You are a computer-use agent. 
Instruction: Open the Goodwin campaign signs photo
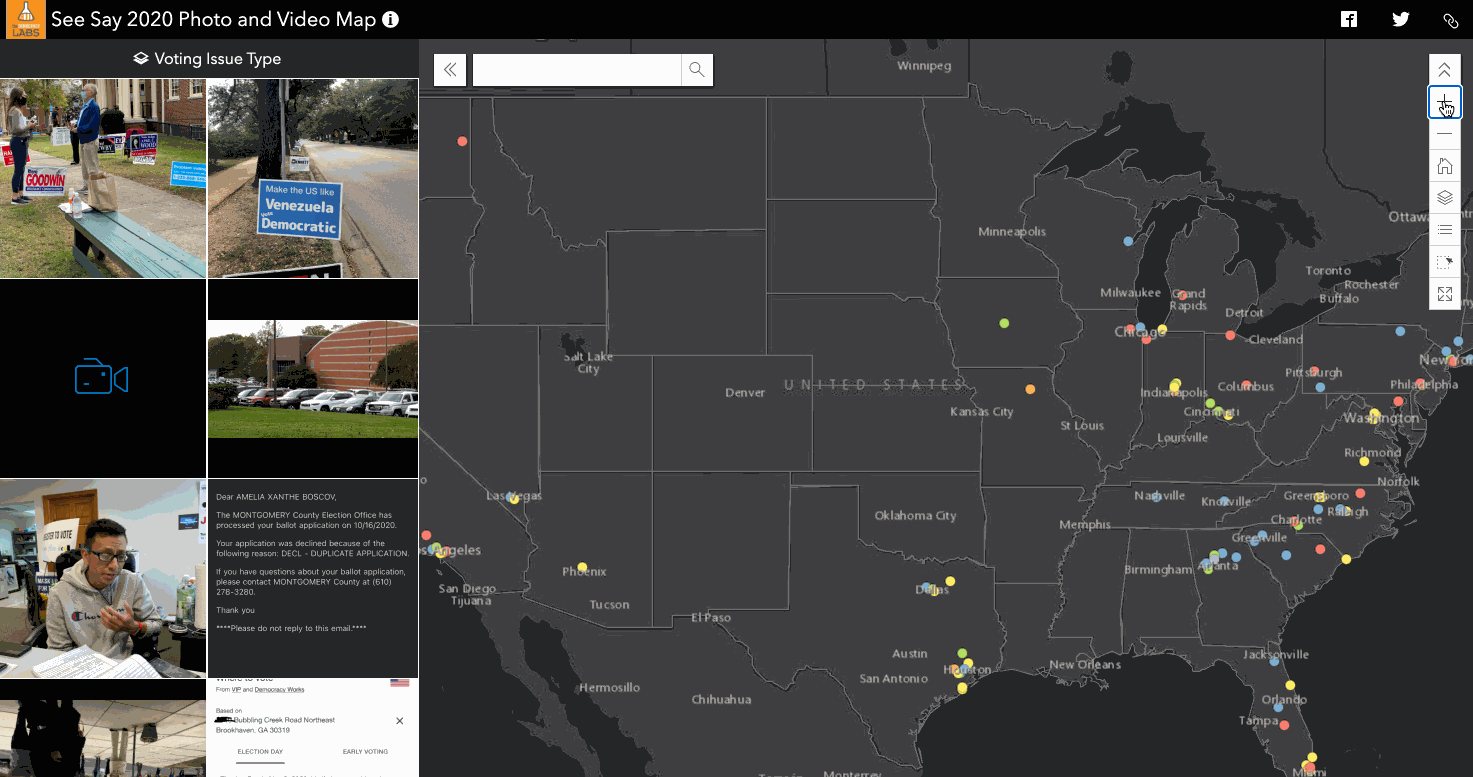point(103,179)
